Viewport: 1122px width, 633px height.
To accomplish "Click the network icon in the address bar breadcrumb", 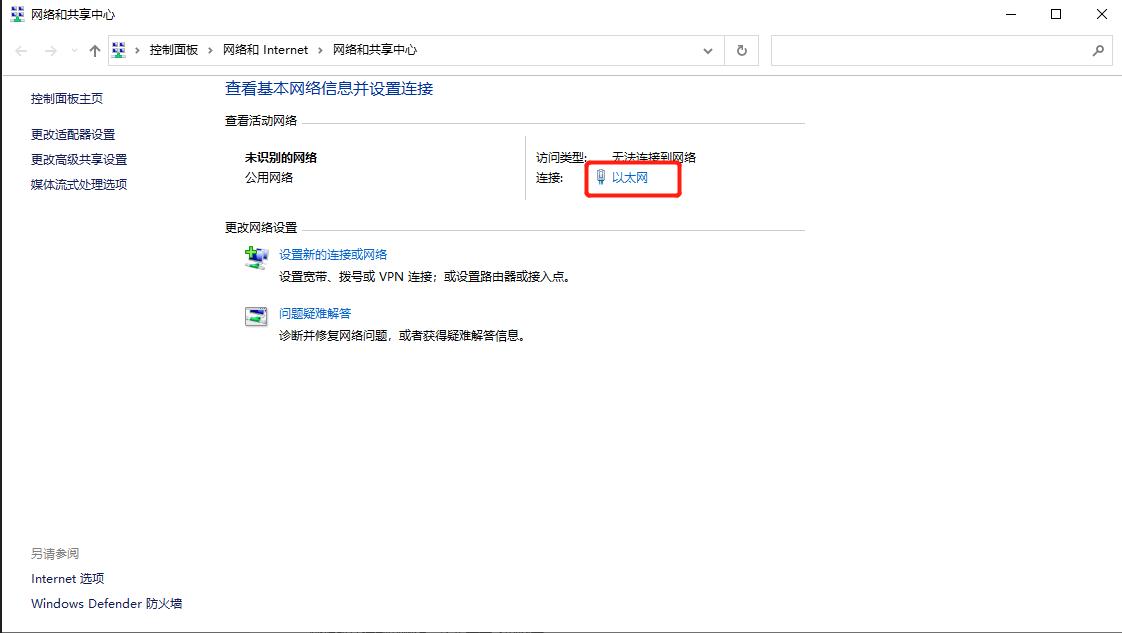I will [119, 49].
